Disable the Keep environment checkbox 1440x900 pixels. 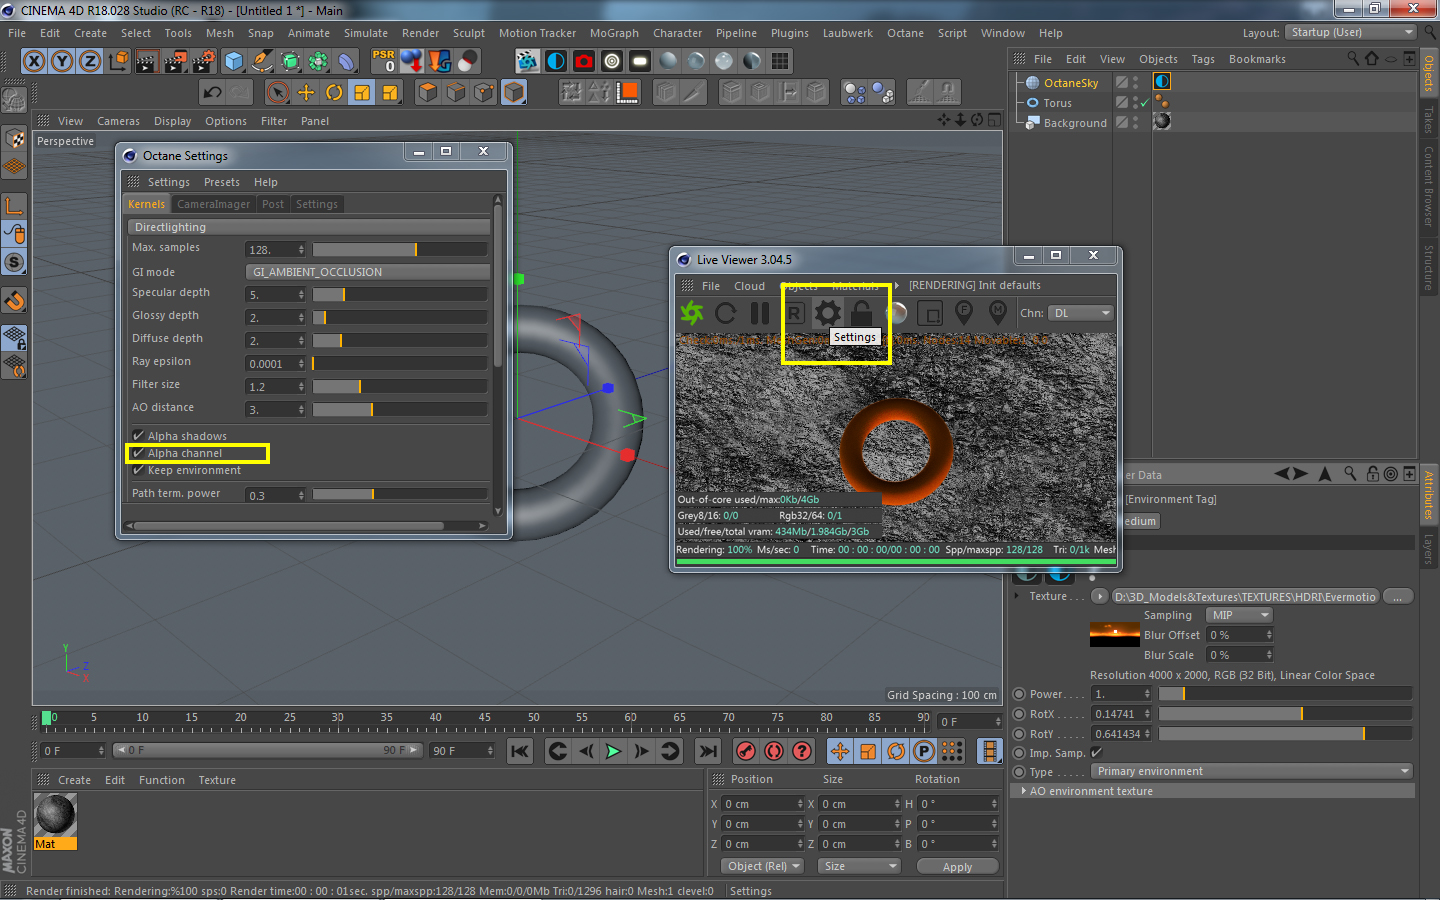[139, 470]
